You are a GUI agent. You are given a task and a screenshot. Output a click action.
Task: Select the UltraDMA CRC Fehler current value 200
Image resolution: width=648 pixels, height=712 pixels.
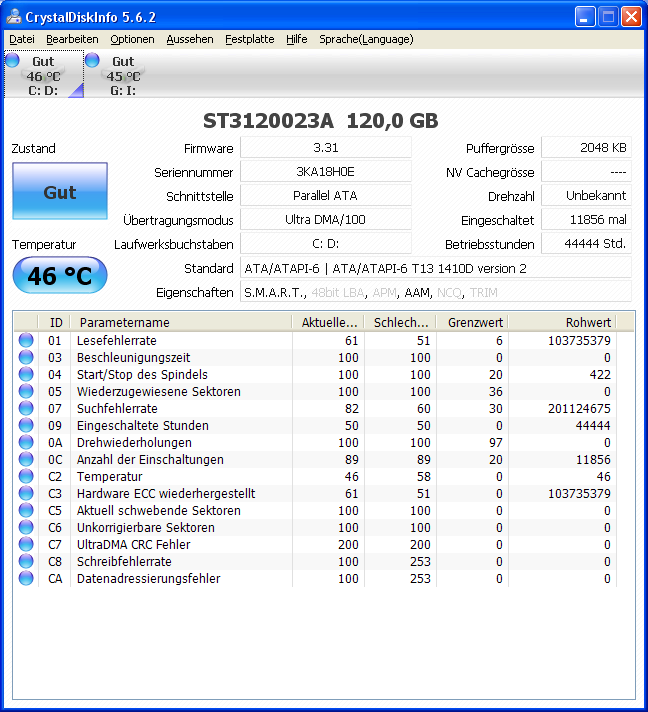pos(348,544)
